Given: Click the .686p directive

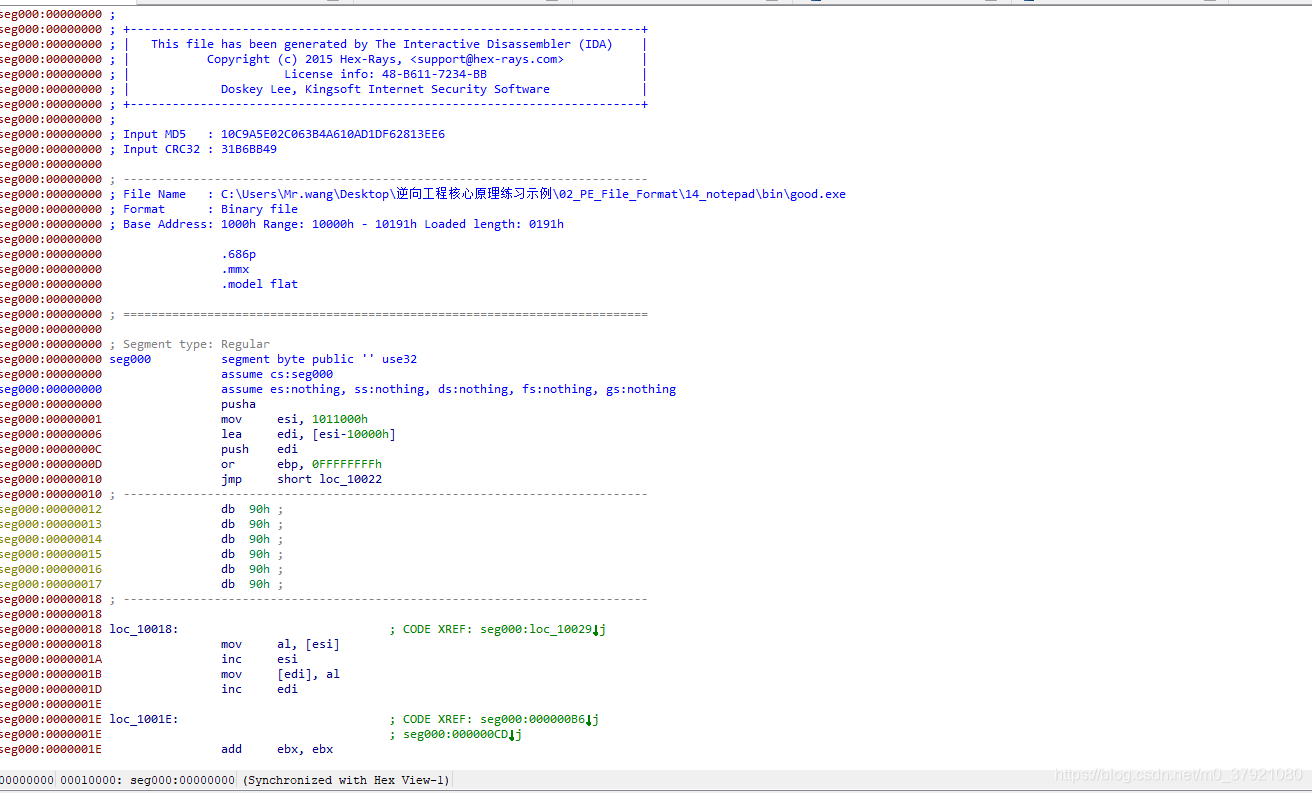Looking at the screenshot, I should coord(238,254).
